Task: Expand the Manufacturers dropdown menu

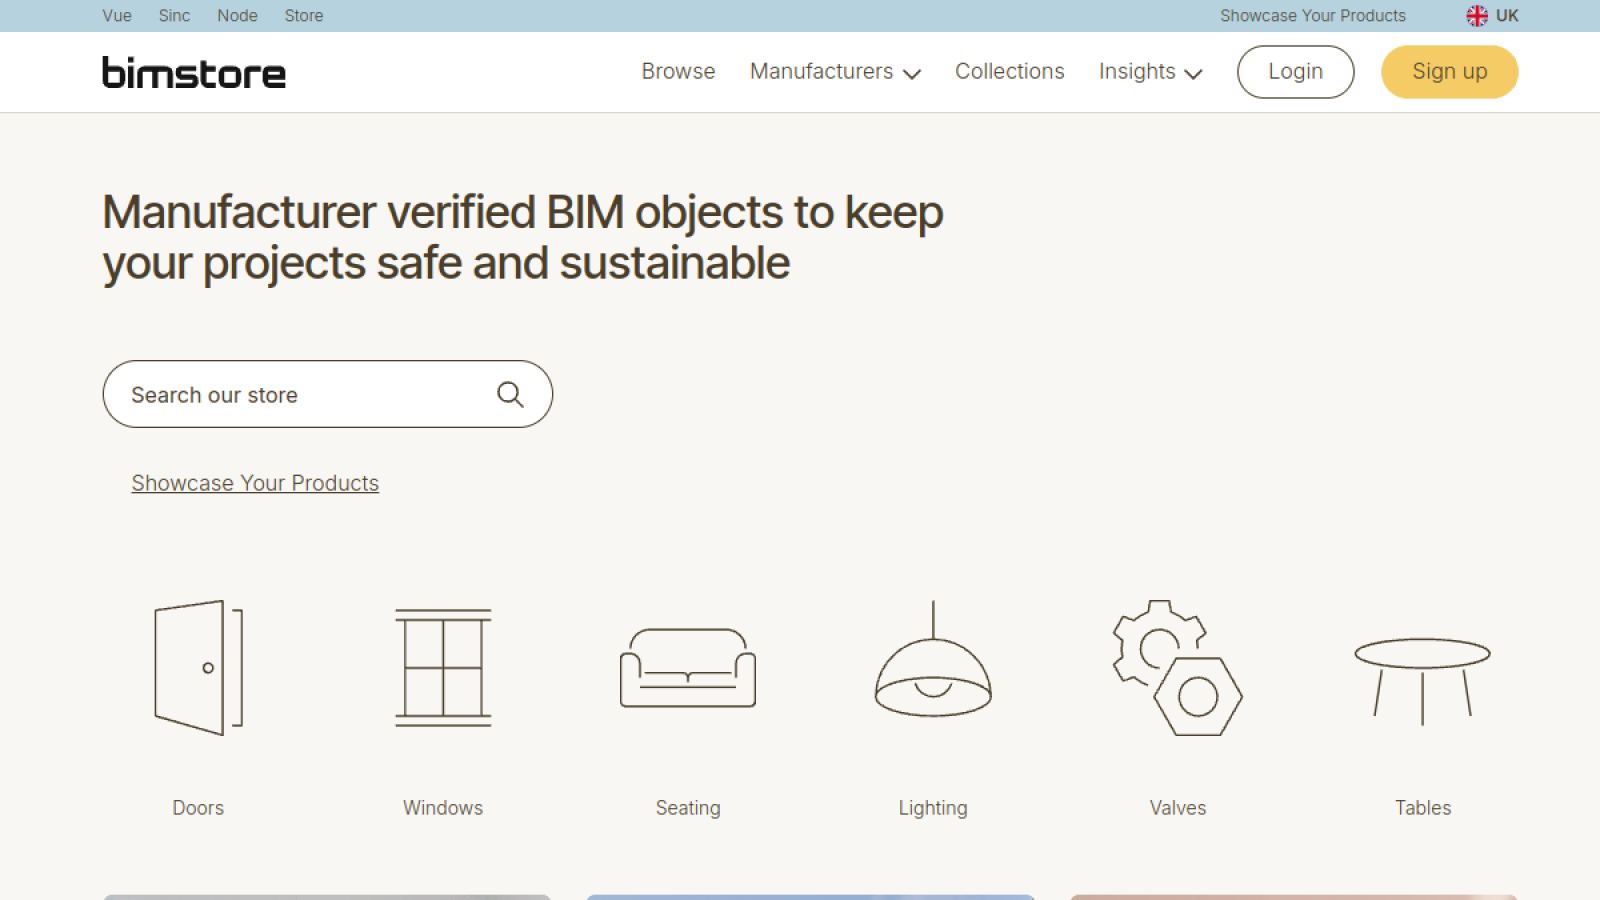Action: (x=835, y=72)
